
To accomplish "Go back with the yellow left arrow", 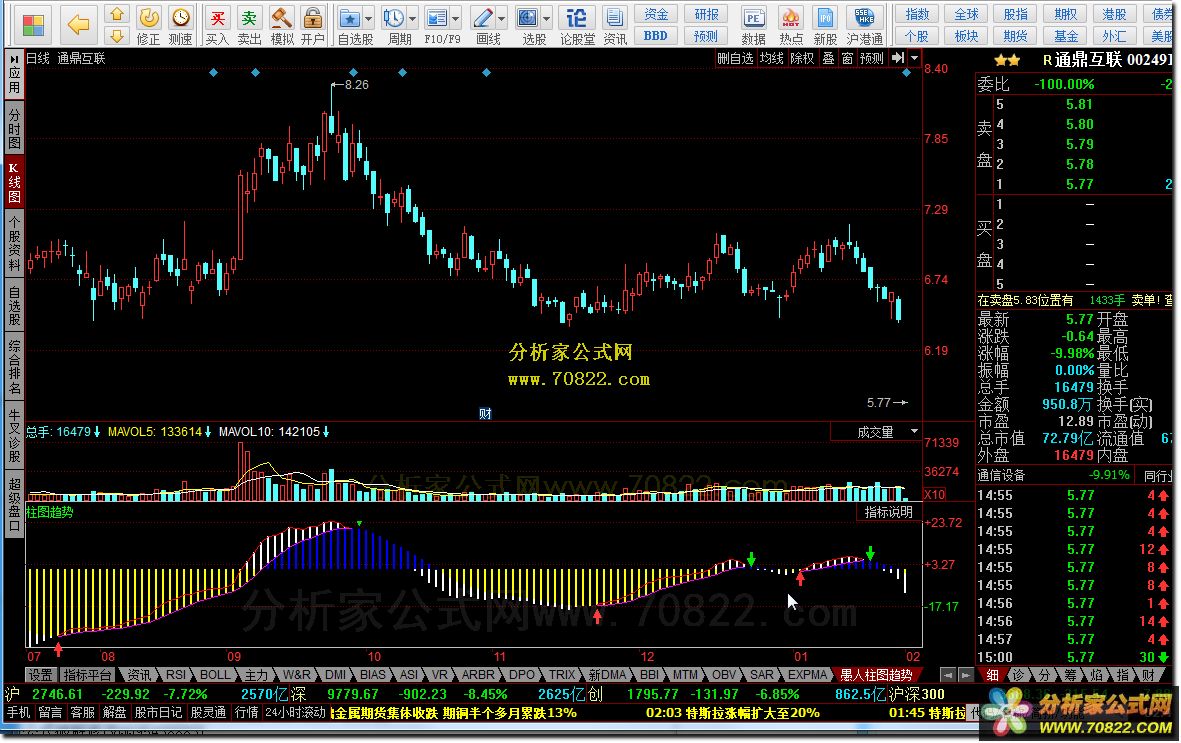I will pos(78,24).
